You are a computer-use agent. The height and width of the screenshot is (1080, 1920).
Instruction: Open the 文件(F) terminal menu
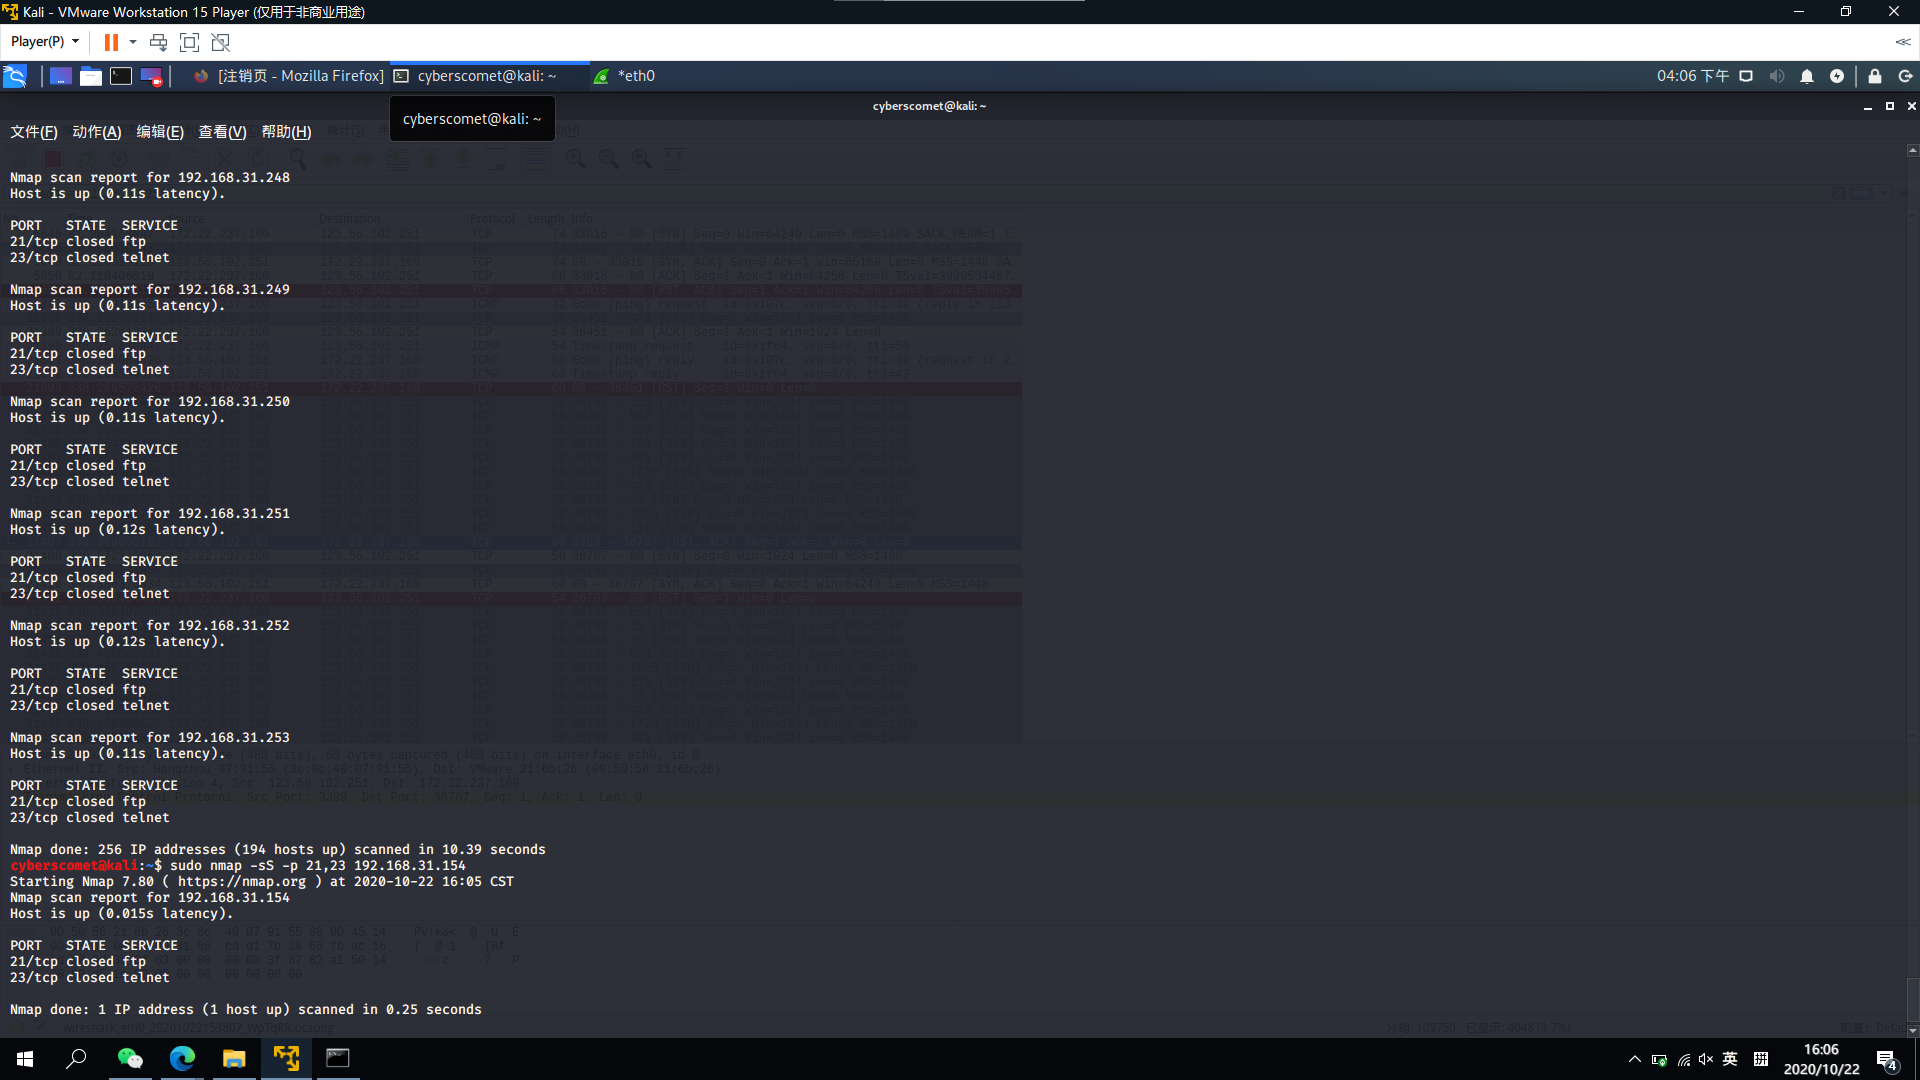click(33, 132)
